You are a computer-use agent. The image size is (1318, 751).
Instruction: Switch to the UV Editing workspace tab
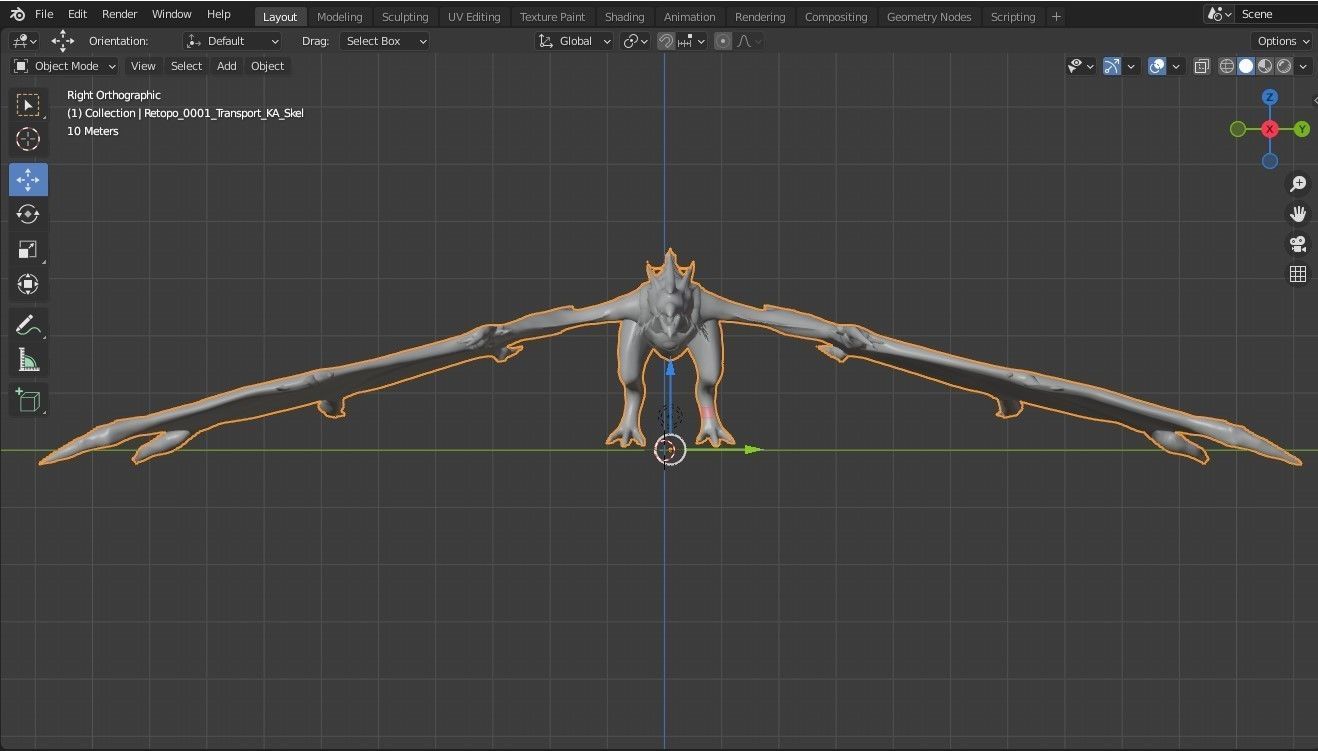(475, 17)
